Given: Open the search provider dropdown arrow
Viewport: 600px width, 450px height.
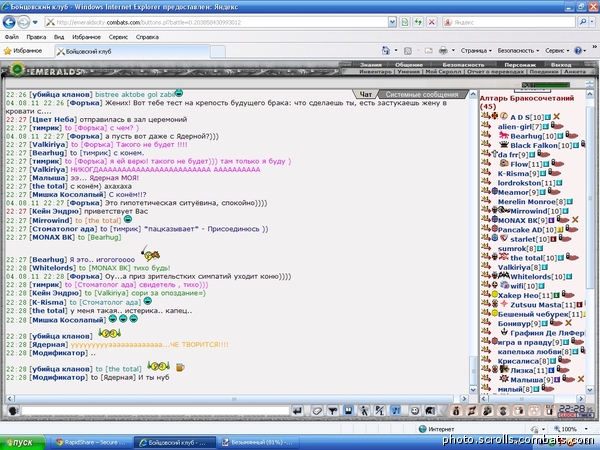Looking at the screenshot, I should (592, 22).
